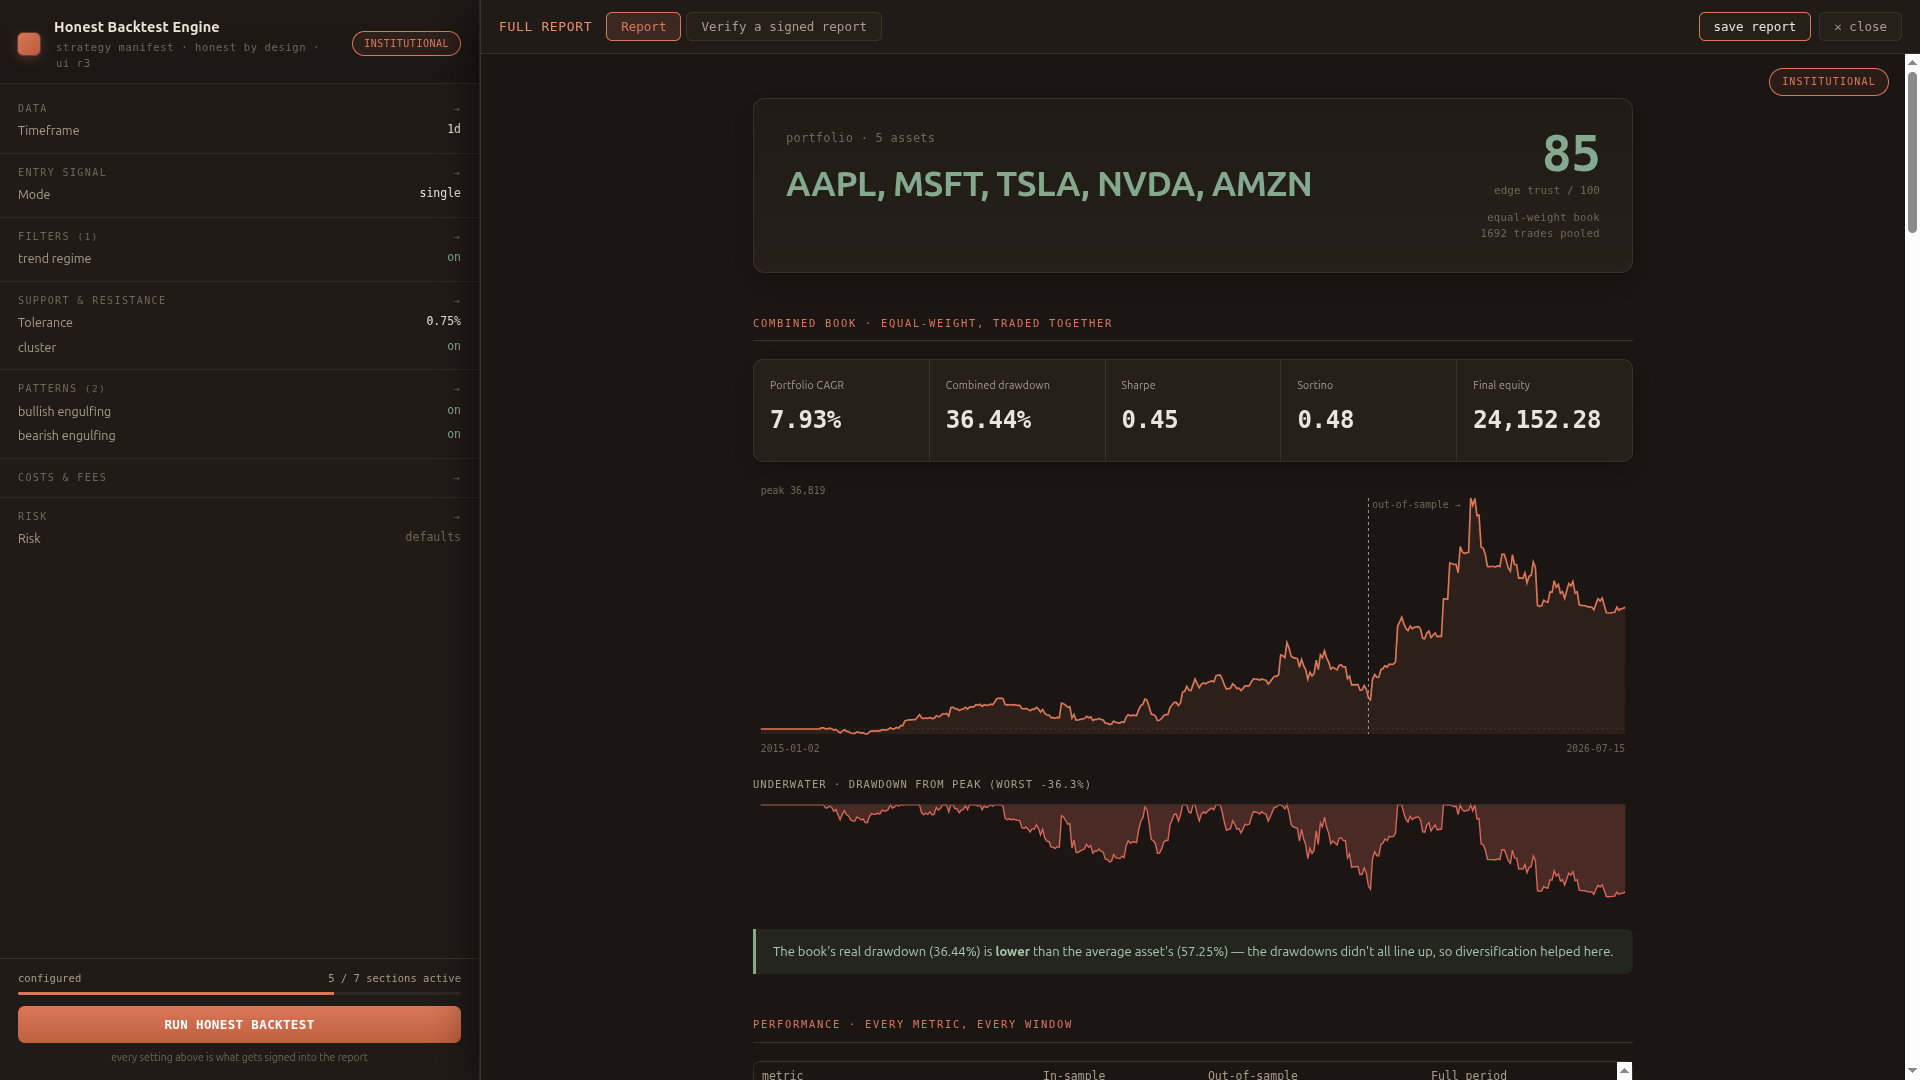
Task: Click the INSTITUTIONAL badge in the report area
Action: click(1828, 82)
